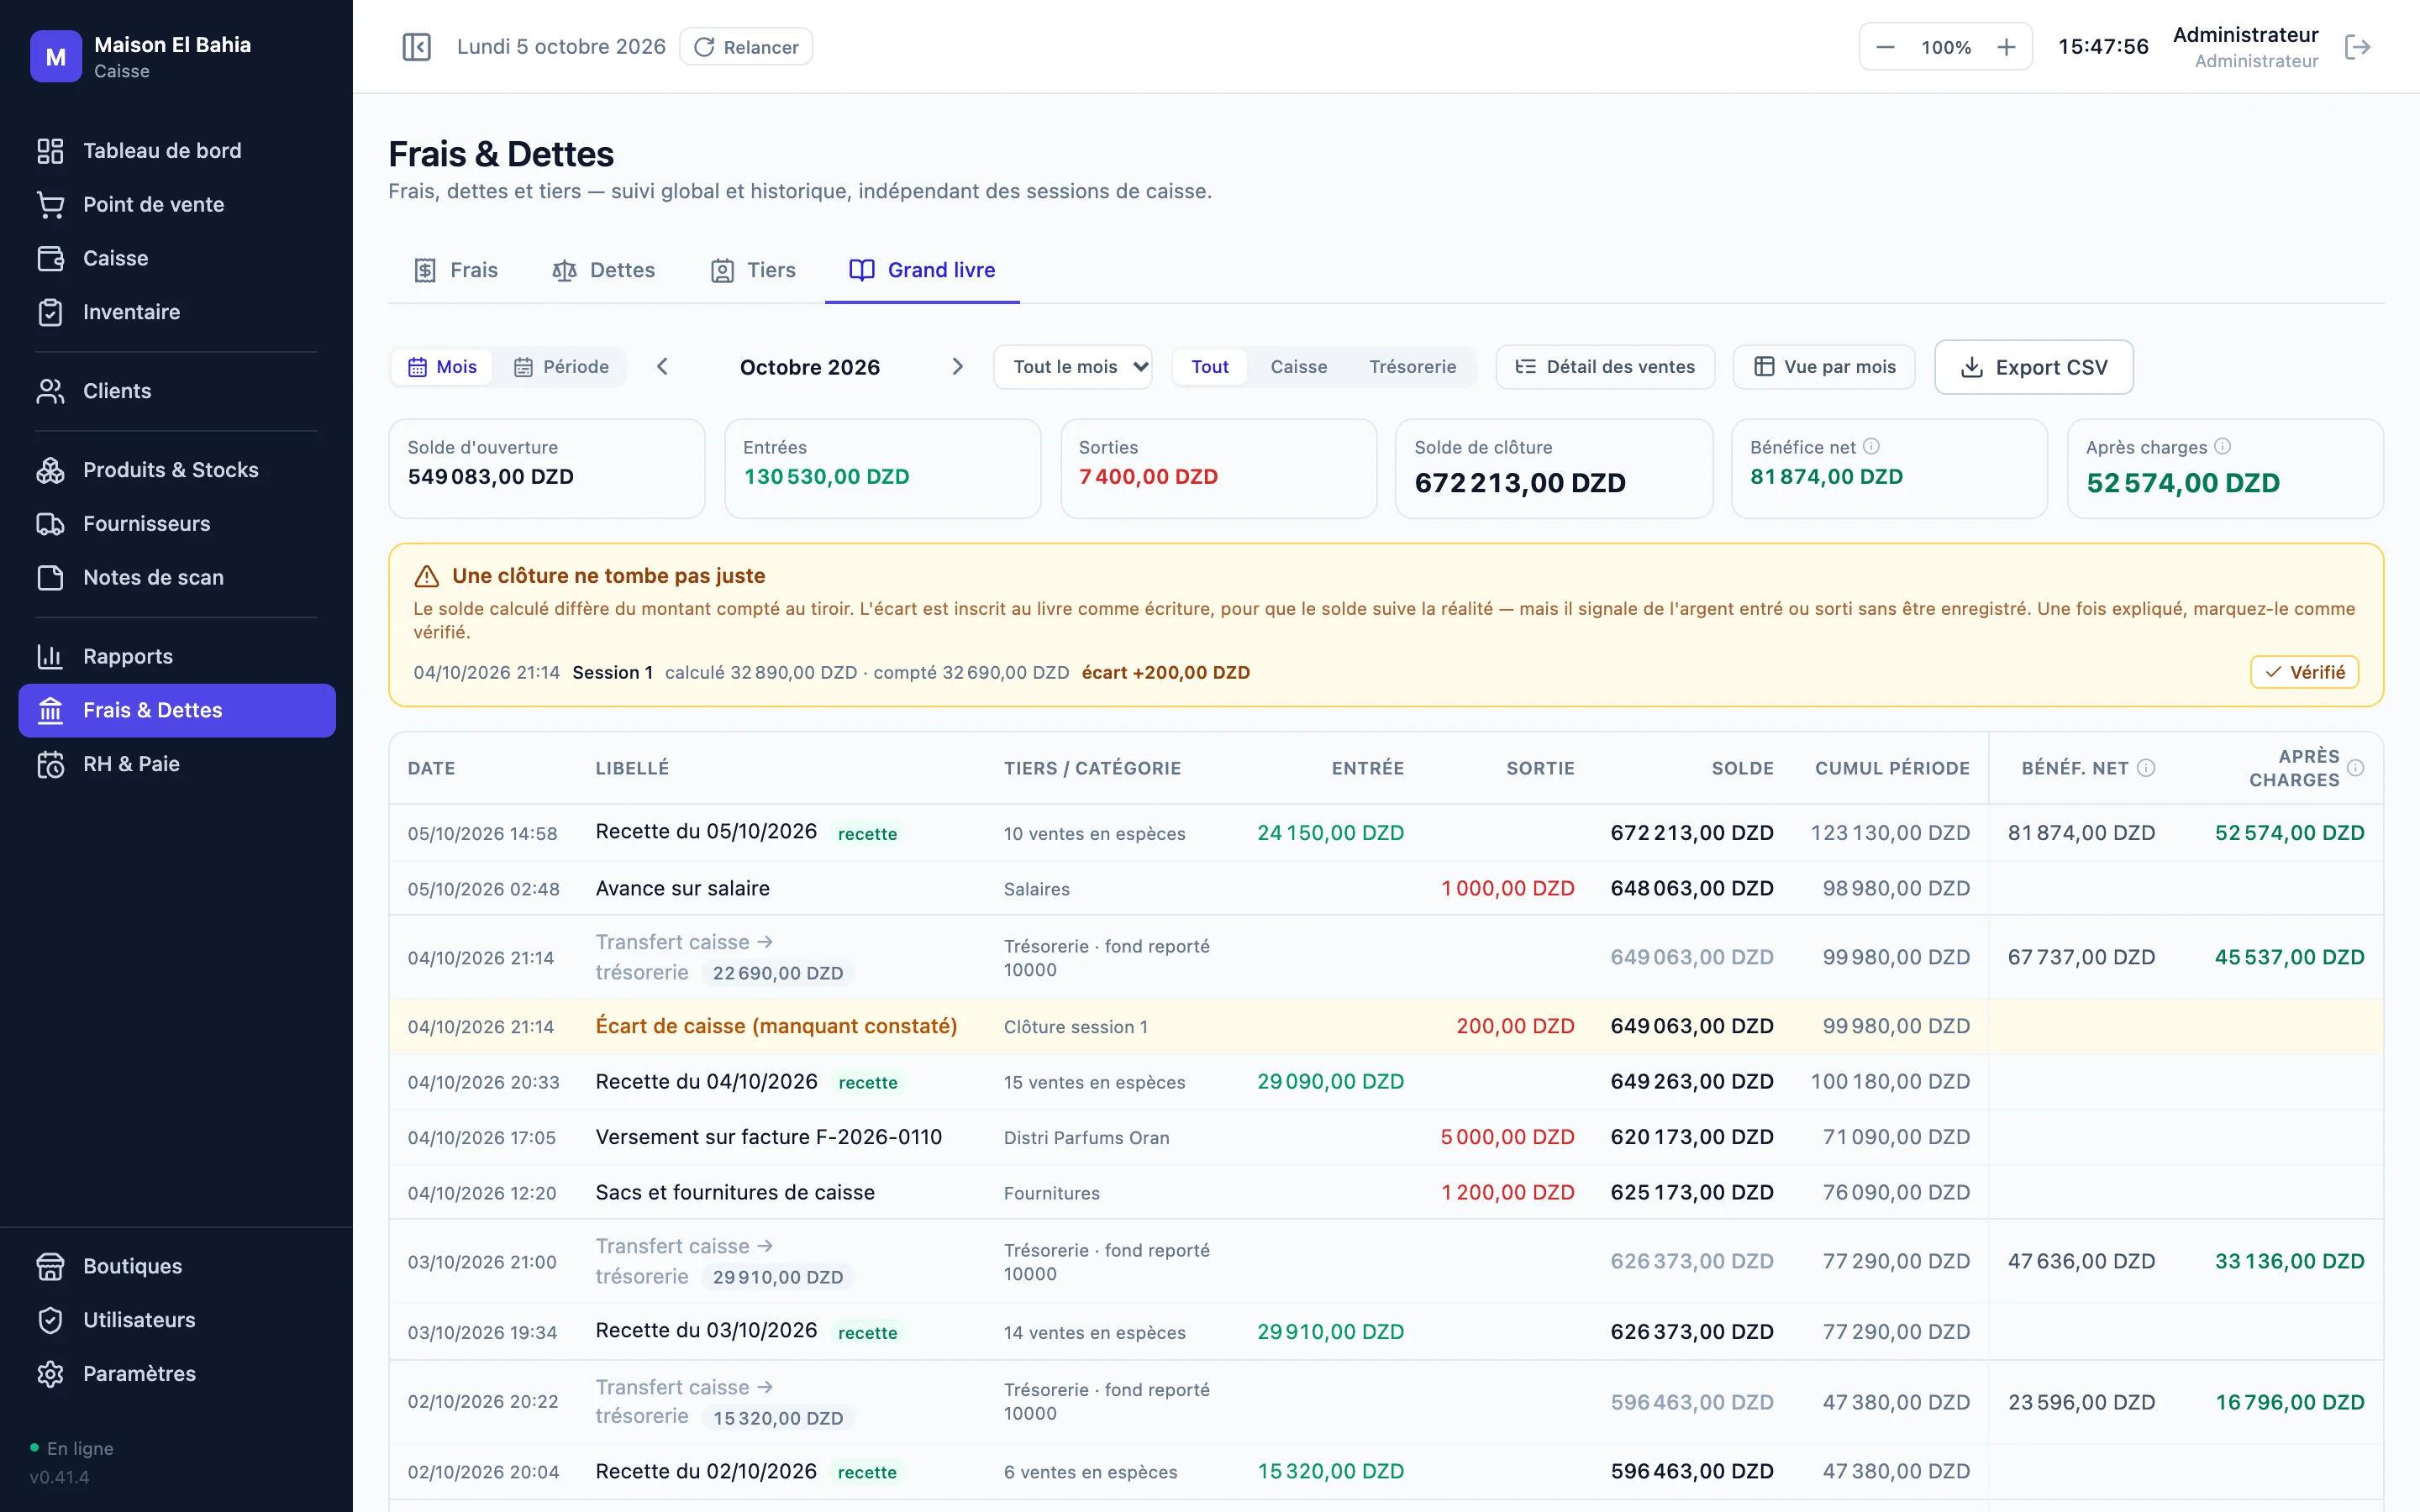The height and width of the screenshot is (1512, 2420).
Task: Filter ledger by Caisse only
Action: coord(1298,367)
